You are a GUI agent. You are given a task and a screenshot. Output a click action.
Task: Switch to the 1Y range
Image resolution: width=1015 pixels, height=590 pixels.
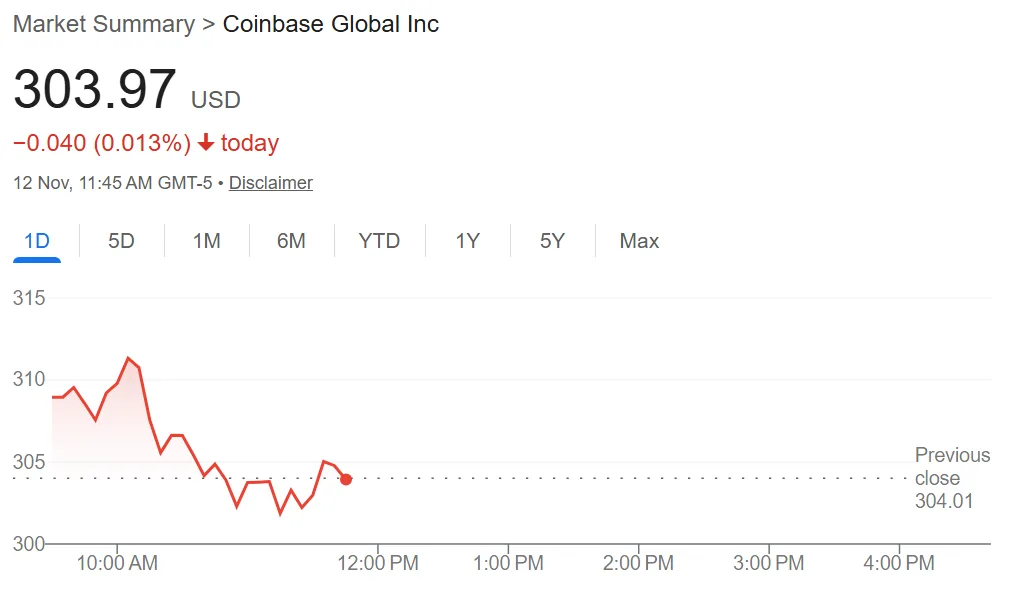[x=466, y=241]
